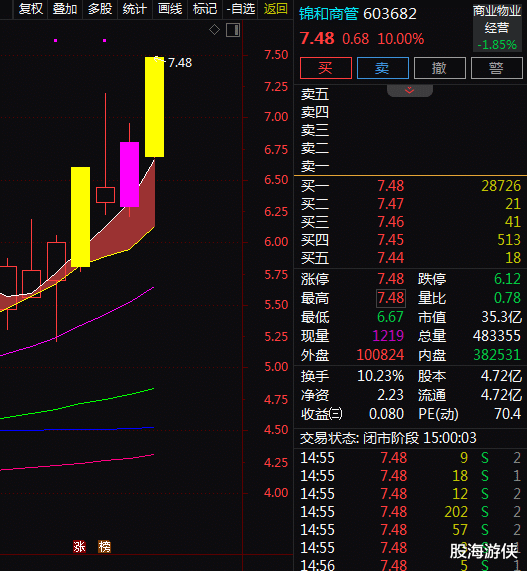Click the 换手 value 10.23%

coord(380,376)
